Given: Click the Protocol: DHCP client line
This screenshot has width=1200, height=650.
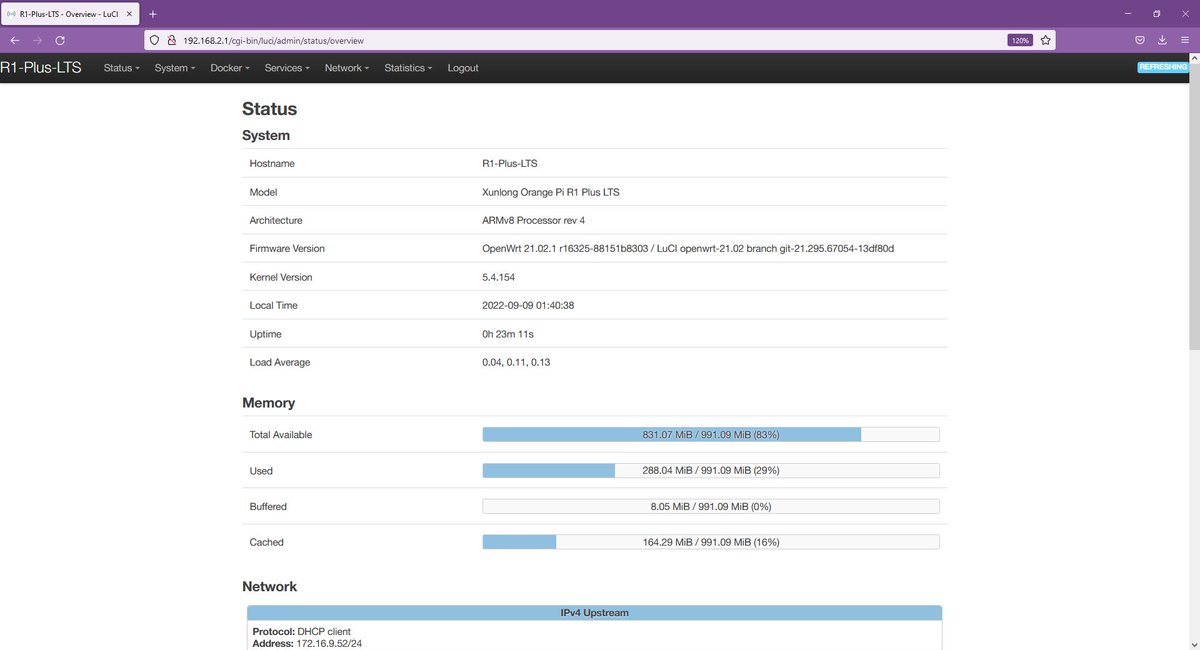Looking at the screenshot, I should click(x=301, y=631).
